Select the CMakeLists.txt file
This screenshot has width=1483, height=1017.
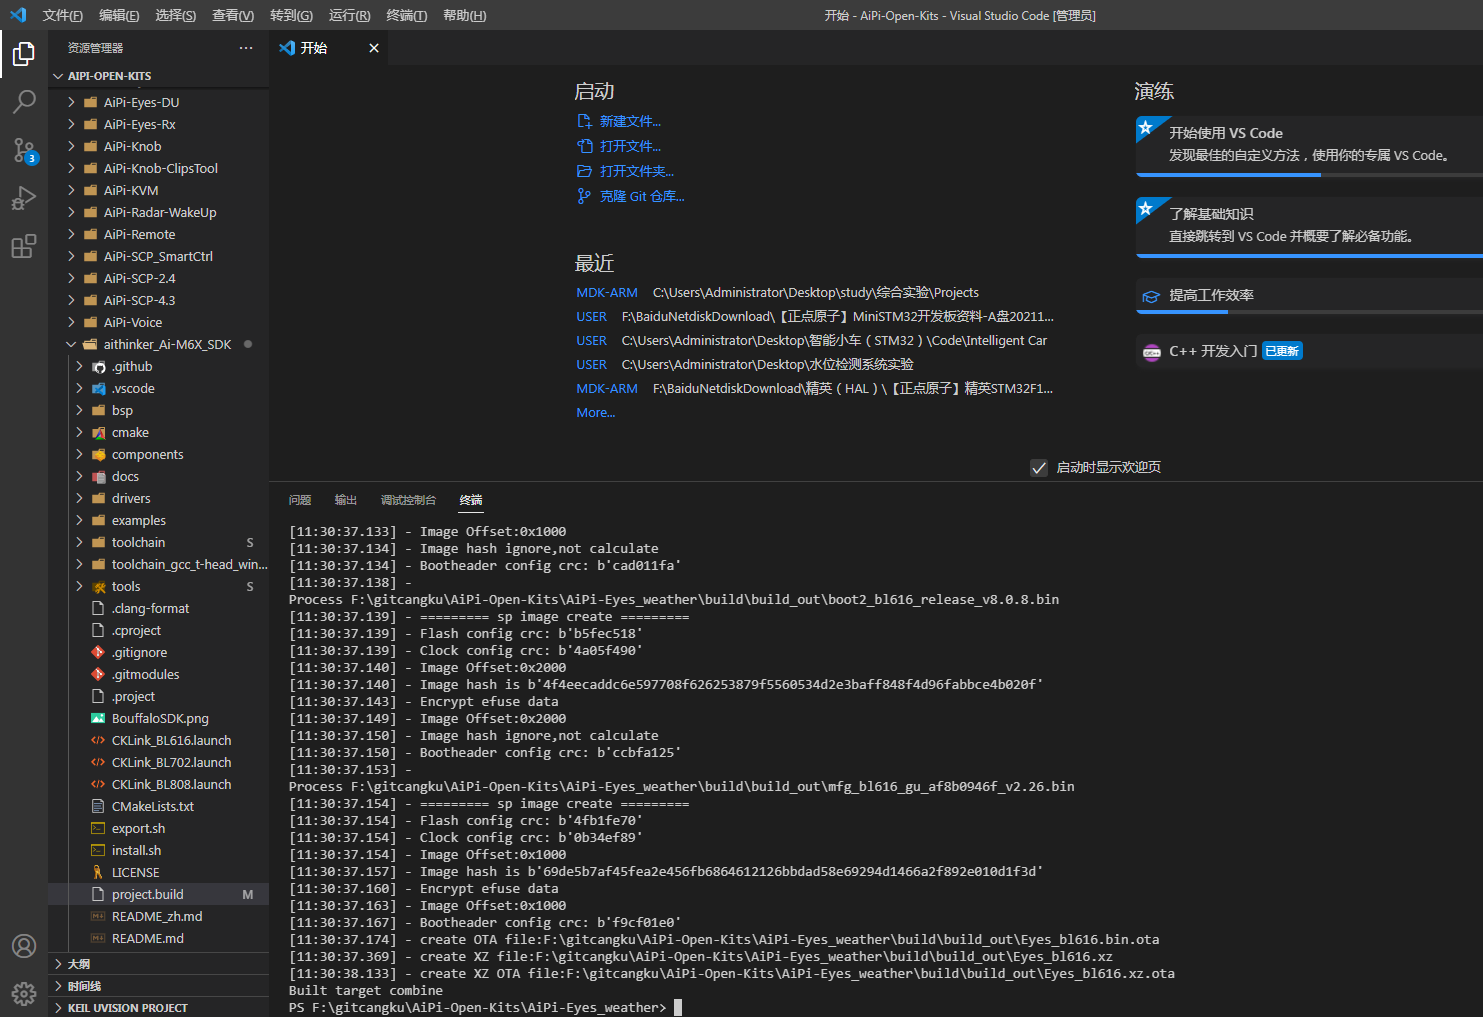click(158, 806)
